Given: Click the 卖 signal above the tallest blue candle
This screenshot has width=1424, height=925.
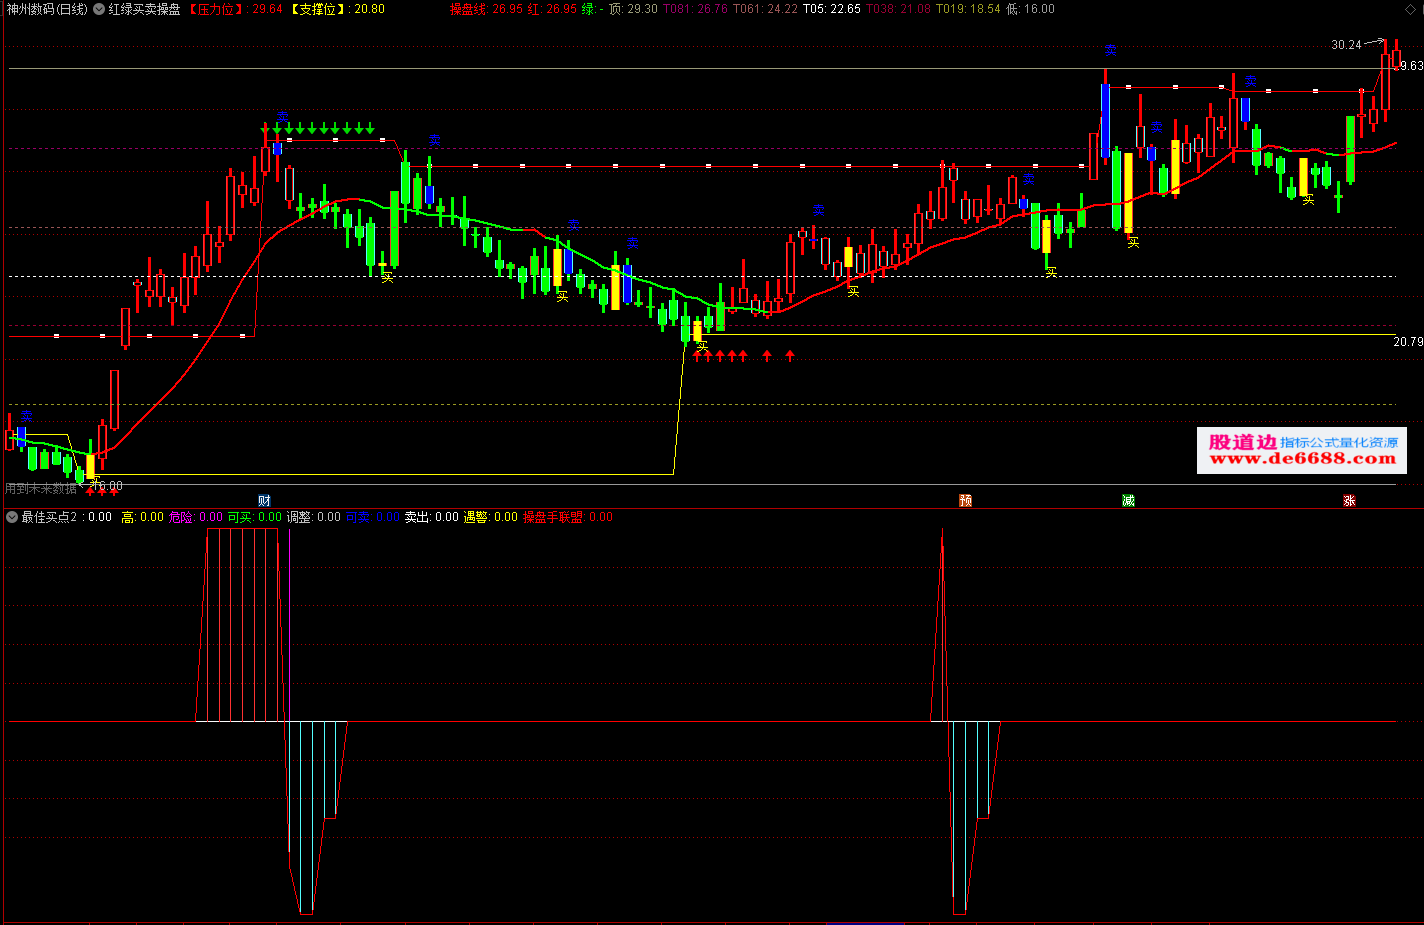Looking at the screenshot, I should 1110,50.
